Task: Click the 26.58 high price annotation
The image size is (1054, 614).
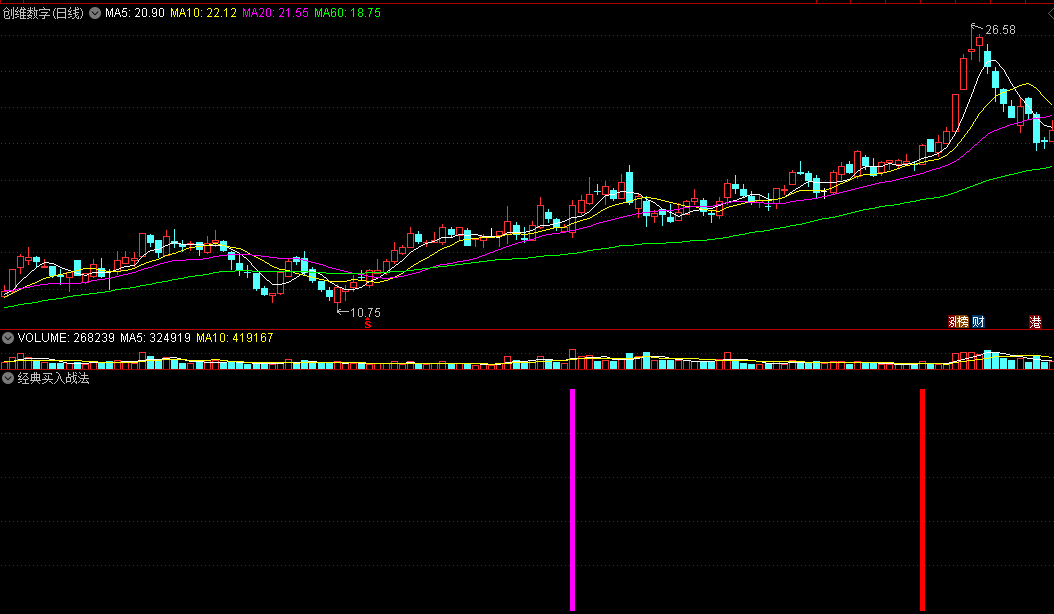Action: point(1000,30)
